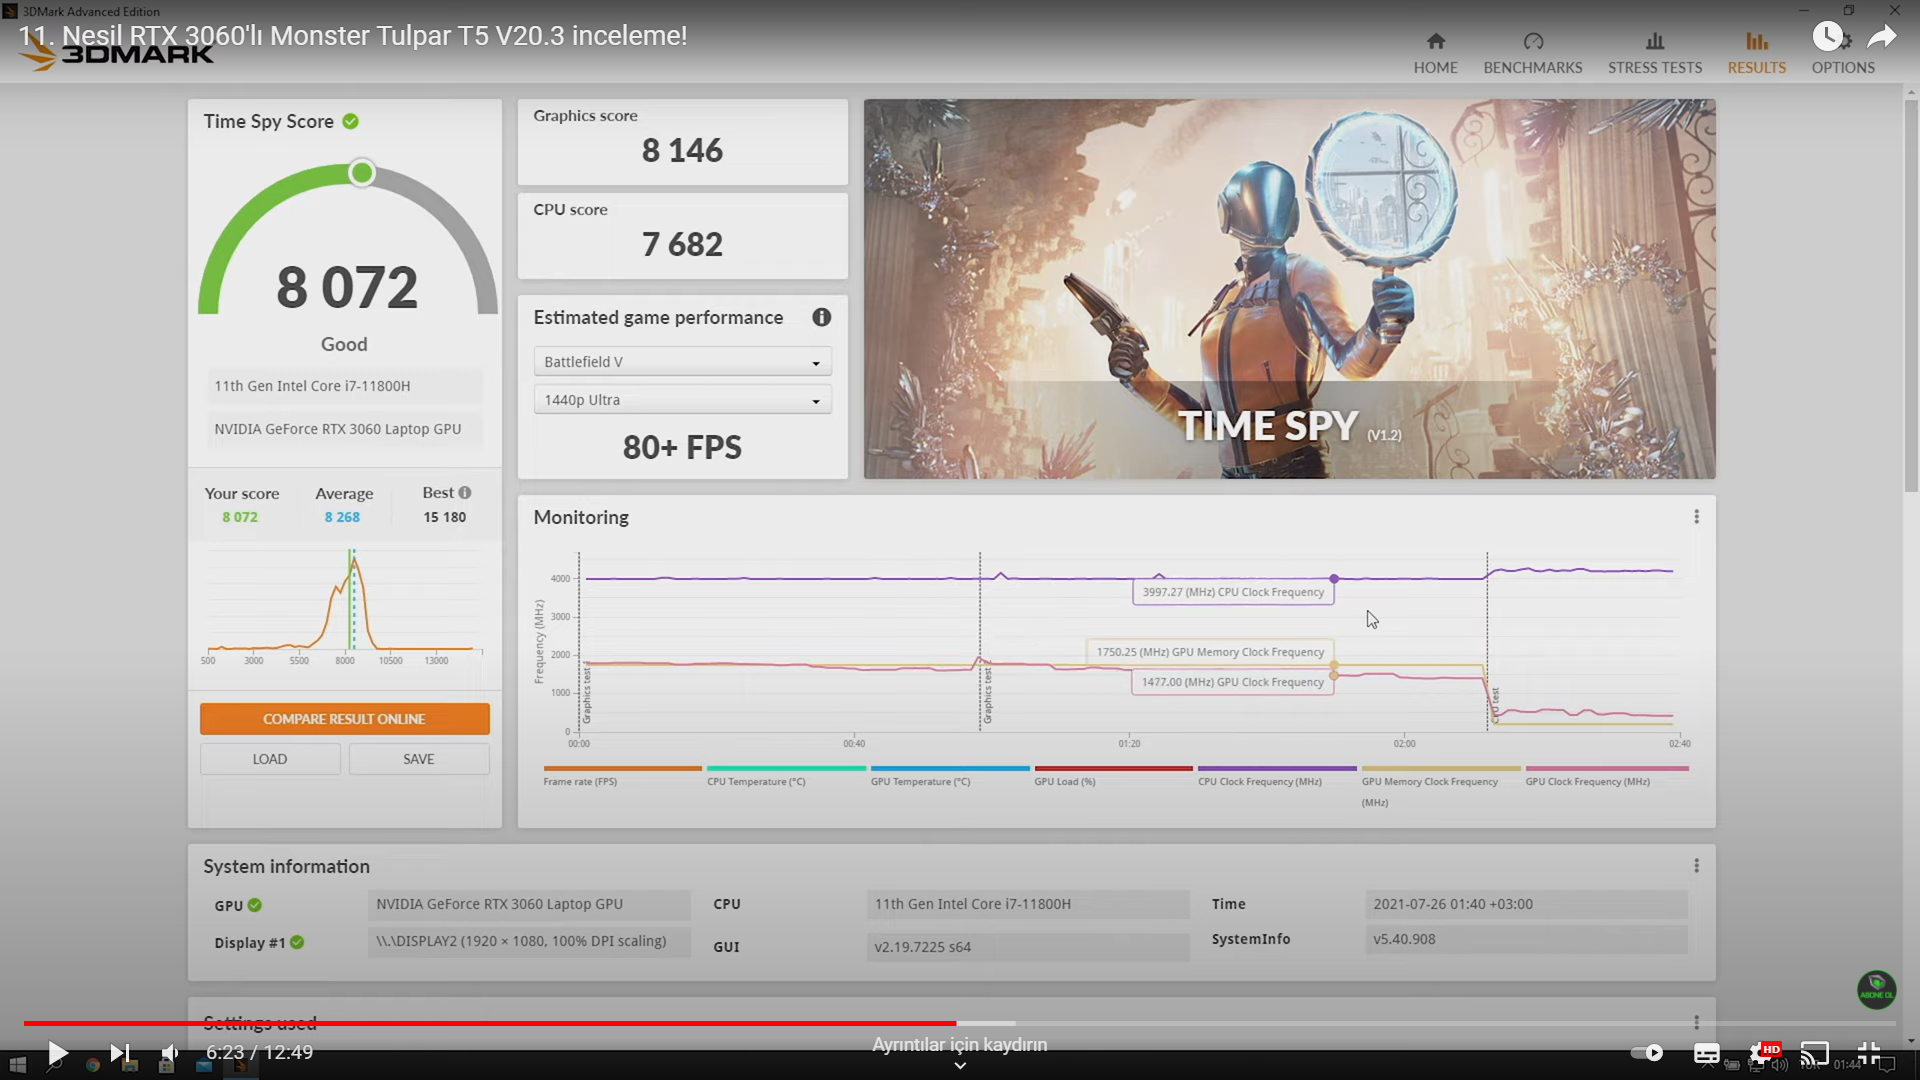
Task: Click the HOME navigation icon
Action: pos(1435,42)
